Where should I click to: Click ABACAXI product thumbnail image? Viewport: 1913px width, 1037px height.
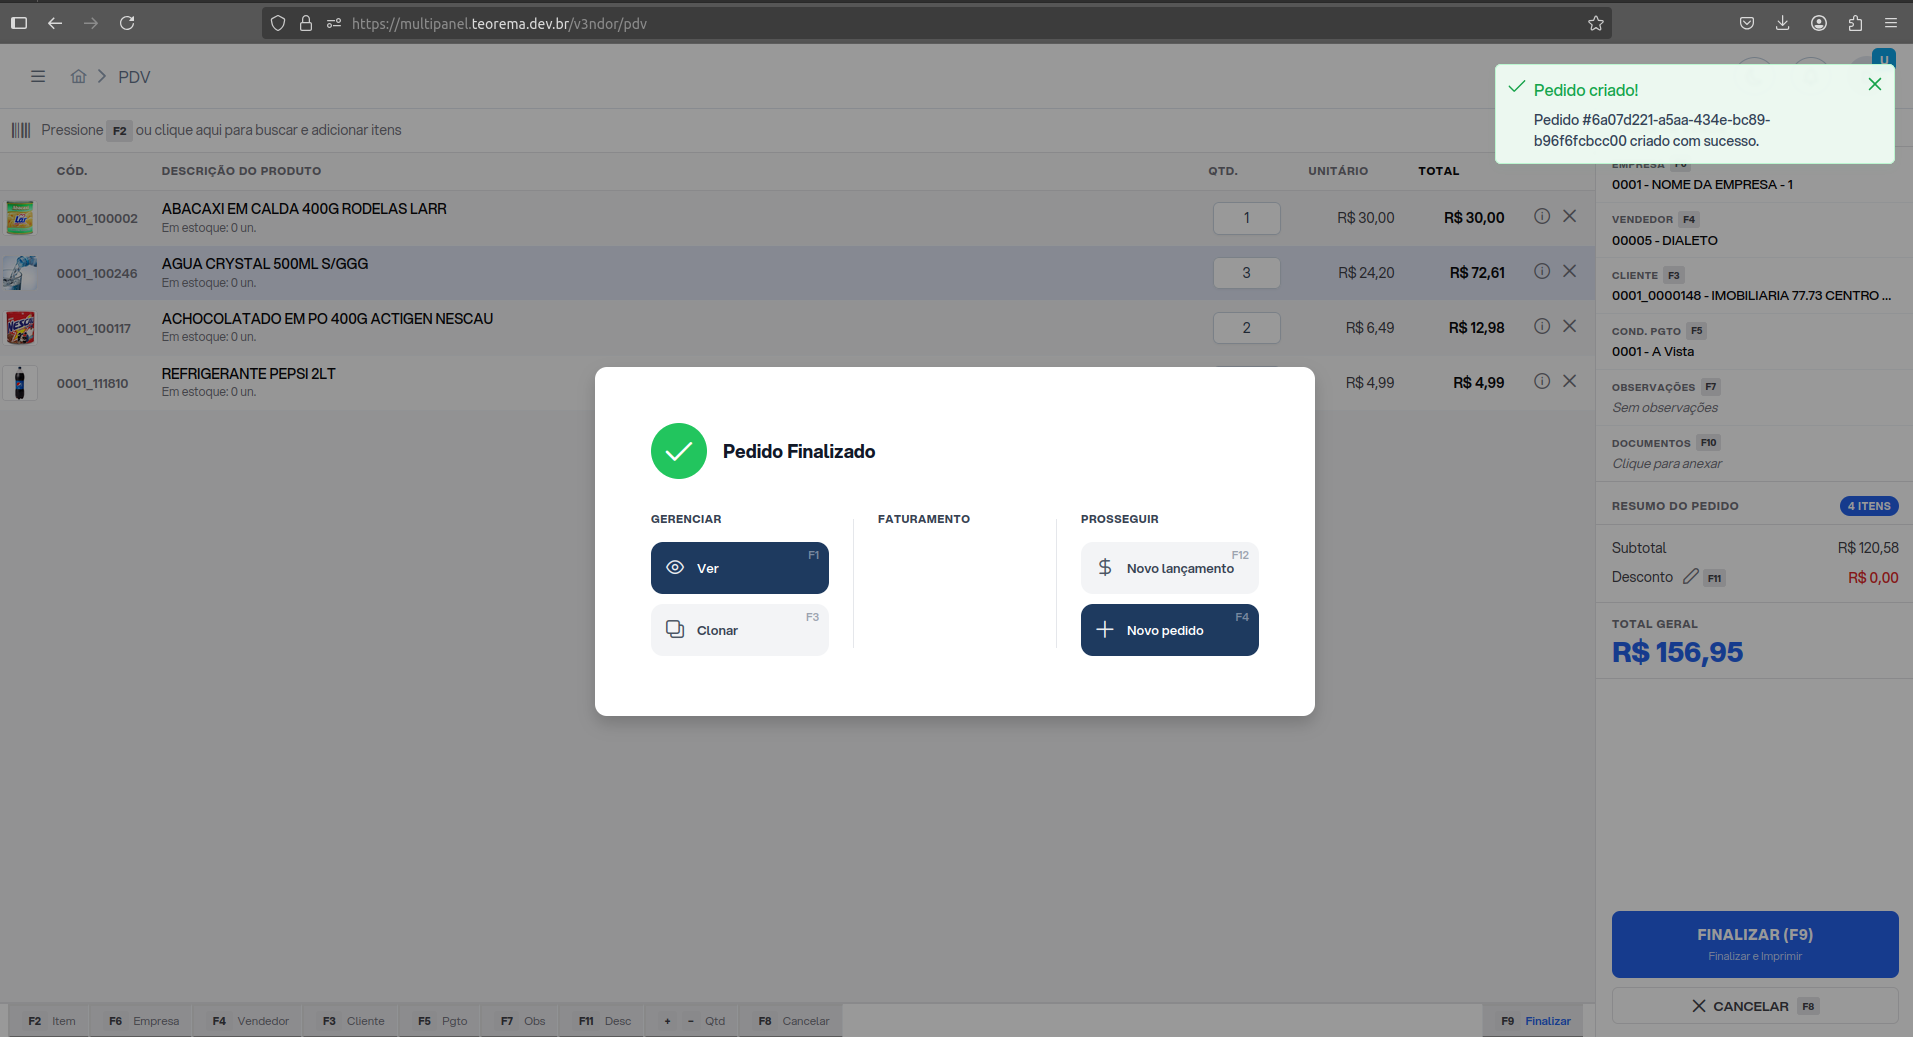point(20,218)
